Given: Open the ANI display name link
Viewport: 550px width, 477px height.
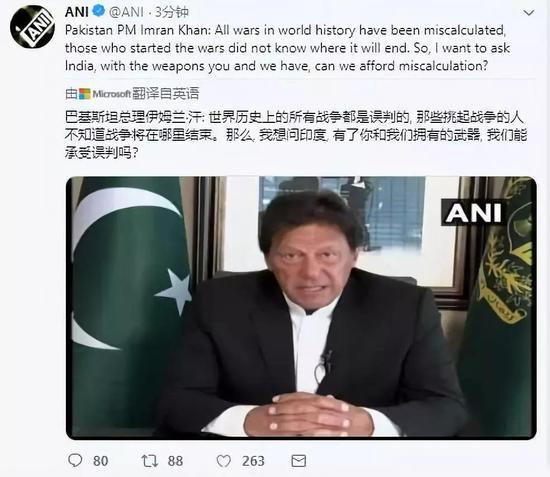Looking at the screenshot, I should (x=76, y=12).
